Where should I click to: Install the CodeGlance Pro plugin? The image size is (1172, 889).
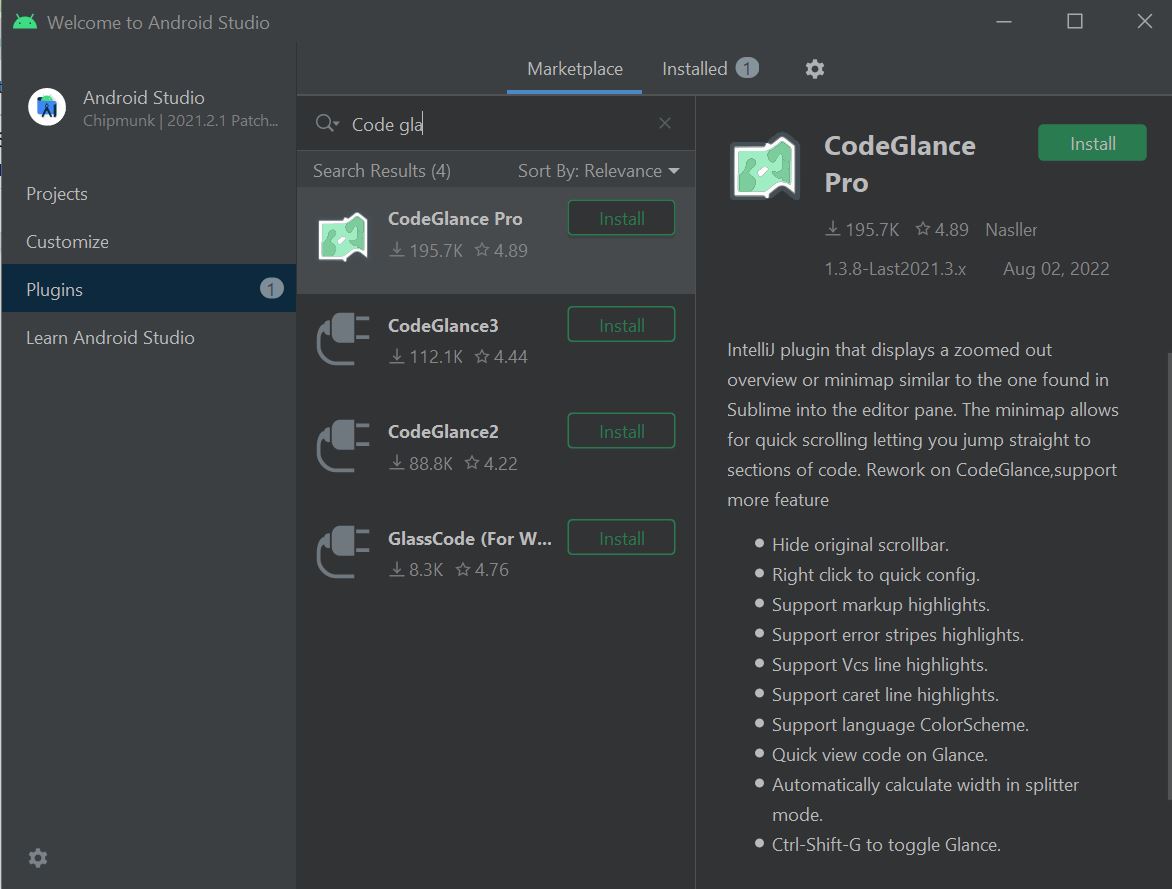click(x=1092, y=142)
